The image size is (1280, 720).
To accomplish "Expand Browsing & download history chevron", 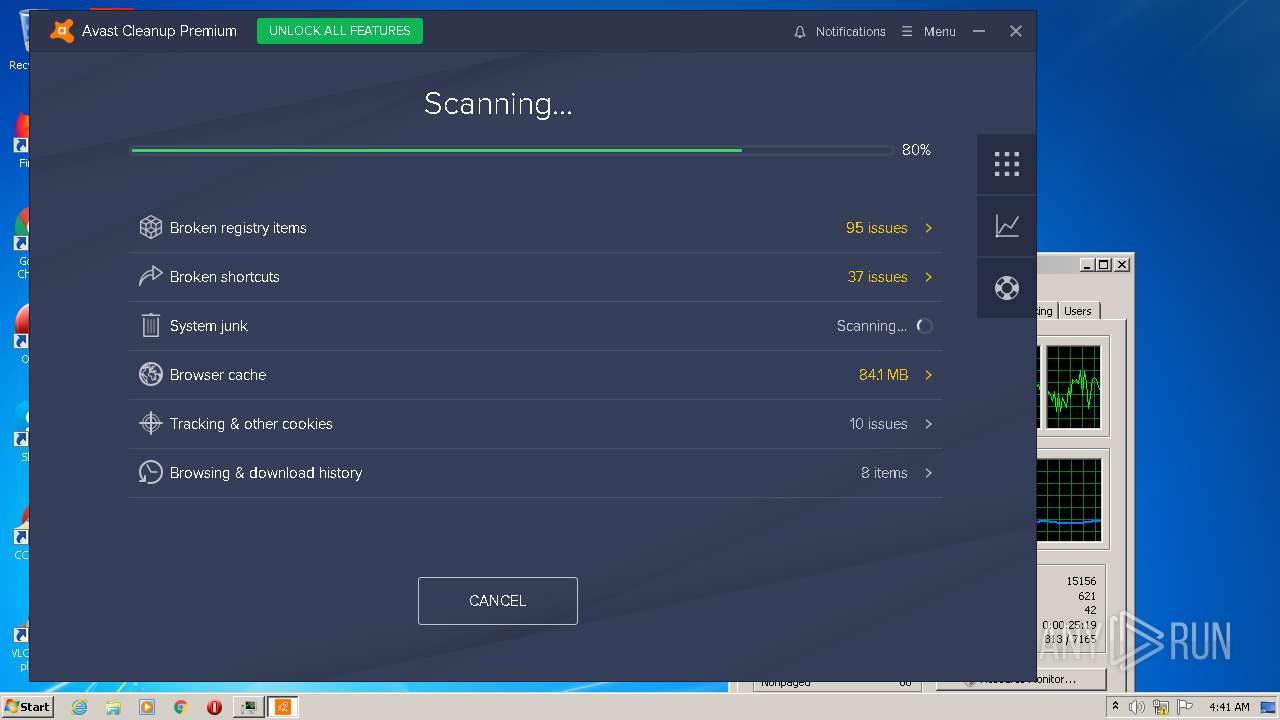I will click(928, 473).
